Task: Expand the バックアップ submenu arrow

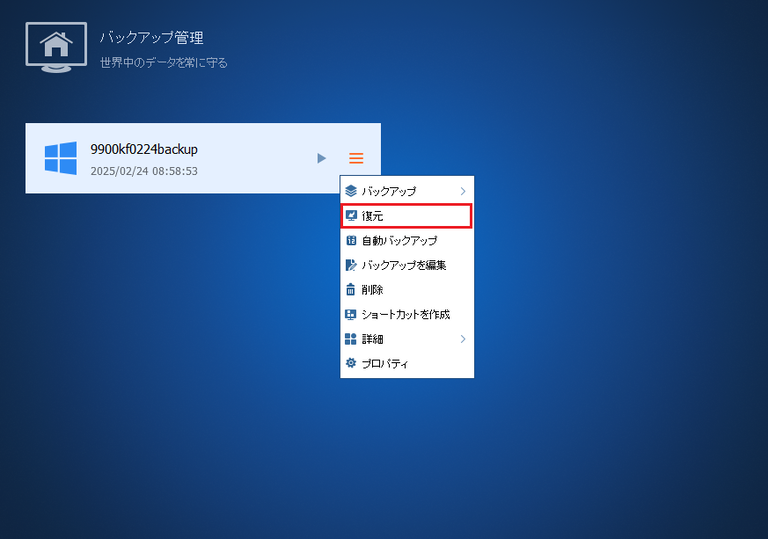Action: pos(463,191)
